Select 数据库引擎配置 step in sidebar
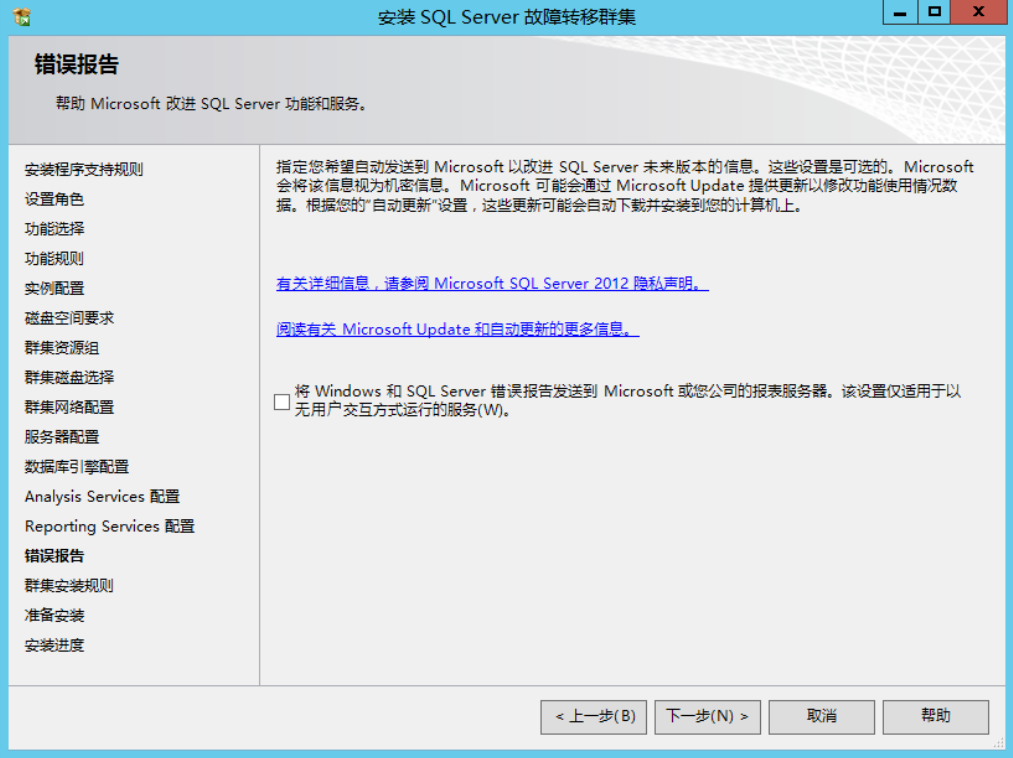This screenshot has height=758, width=1013. pyautogui.click(x=77, y=467)
